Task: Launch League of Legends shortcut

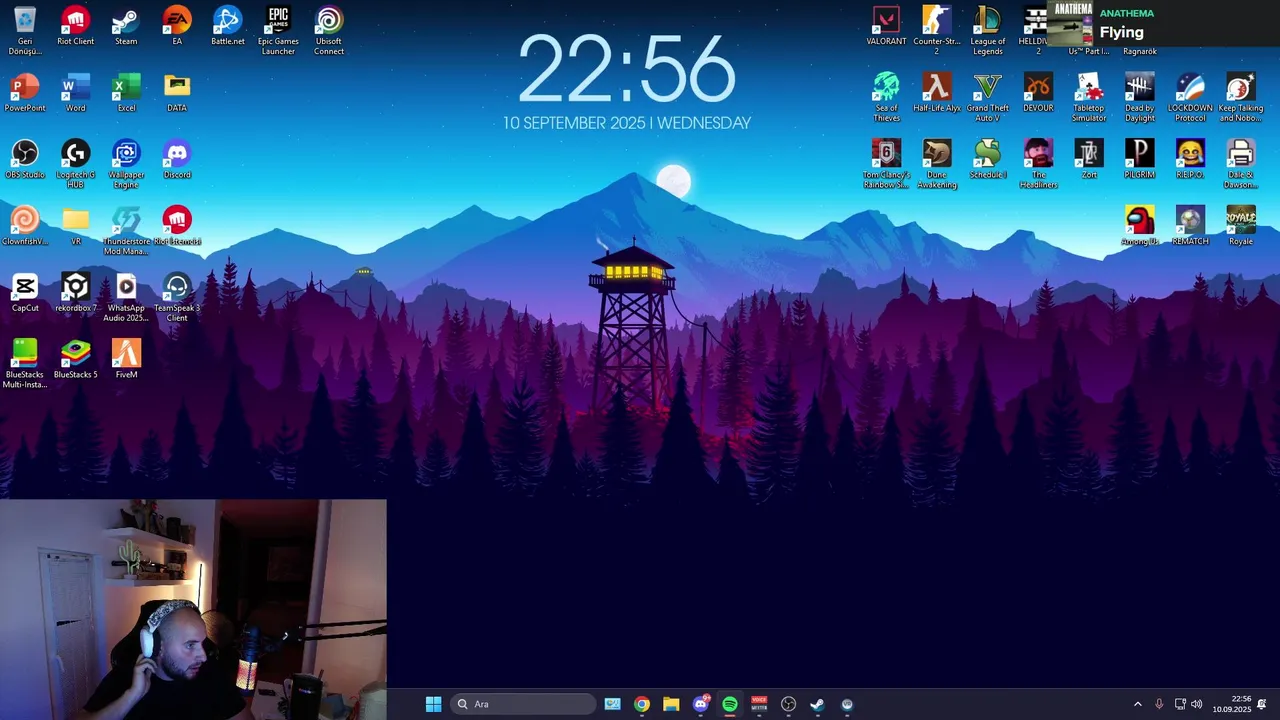Action: point(987,31)
